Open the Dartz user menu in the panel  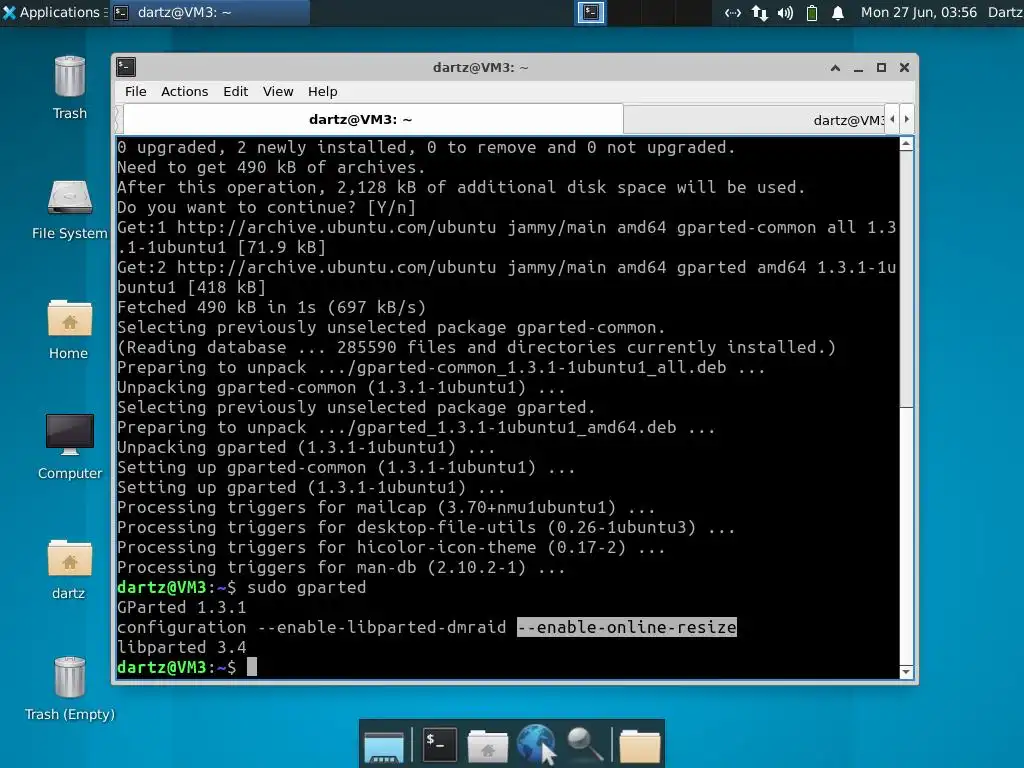[1005, 12]
